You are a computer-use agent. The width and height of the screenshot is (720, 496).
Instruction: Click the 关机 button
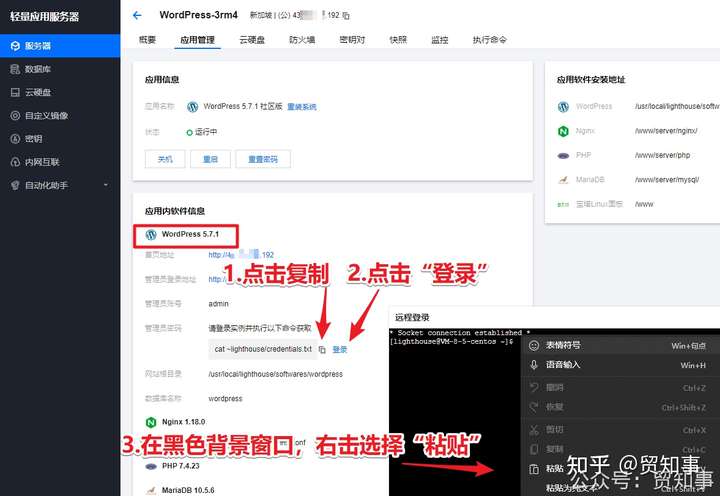click(165, 159)
